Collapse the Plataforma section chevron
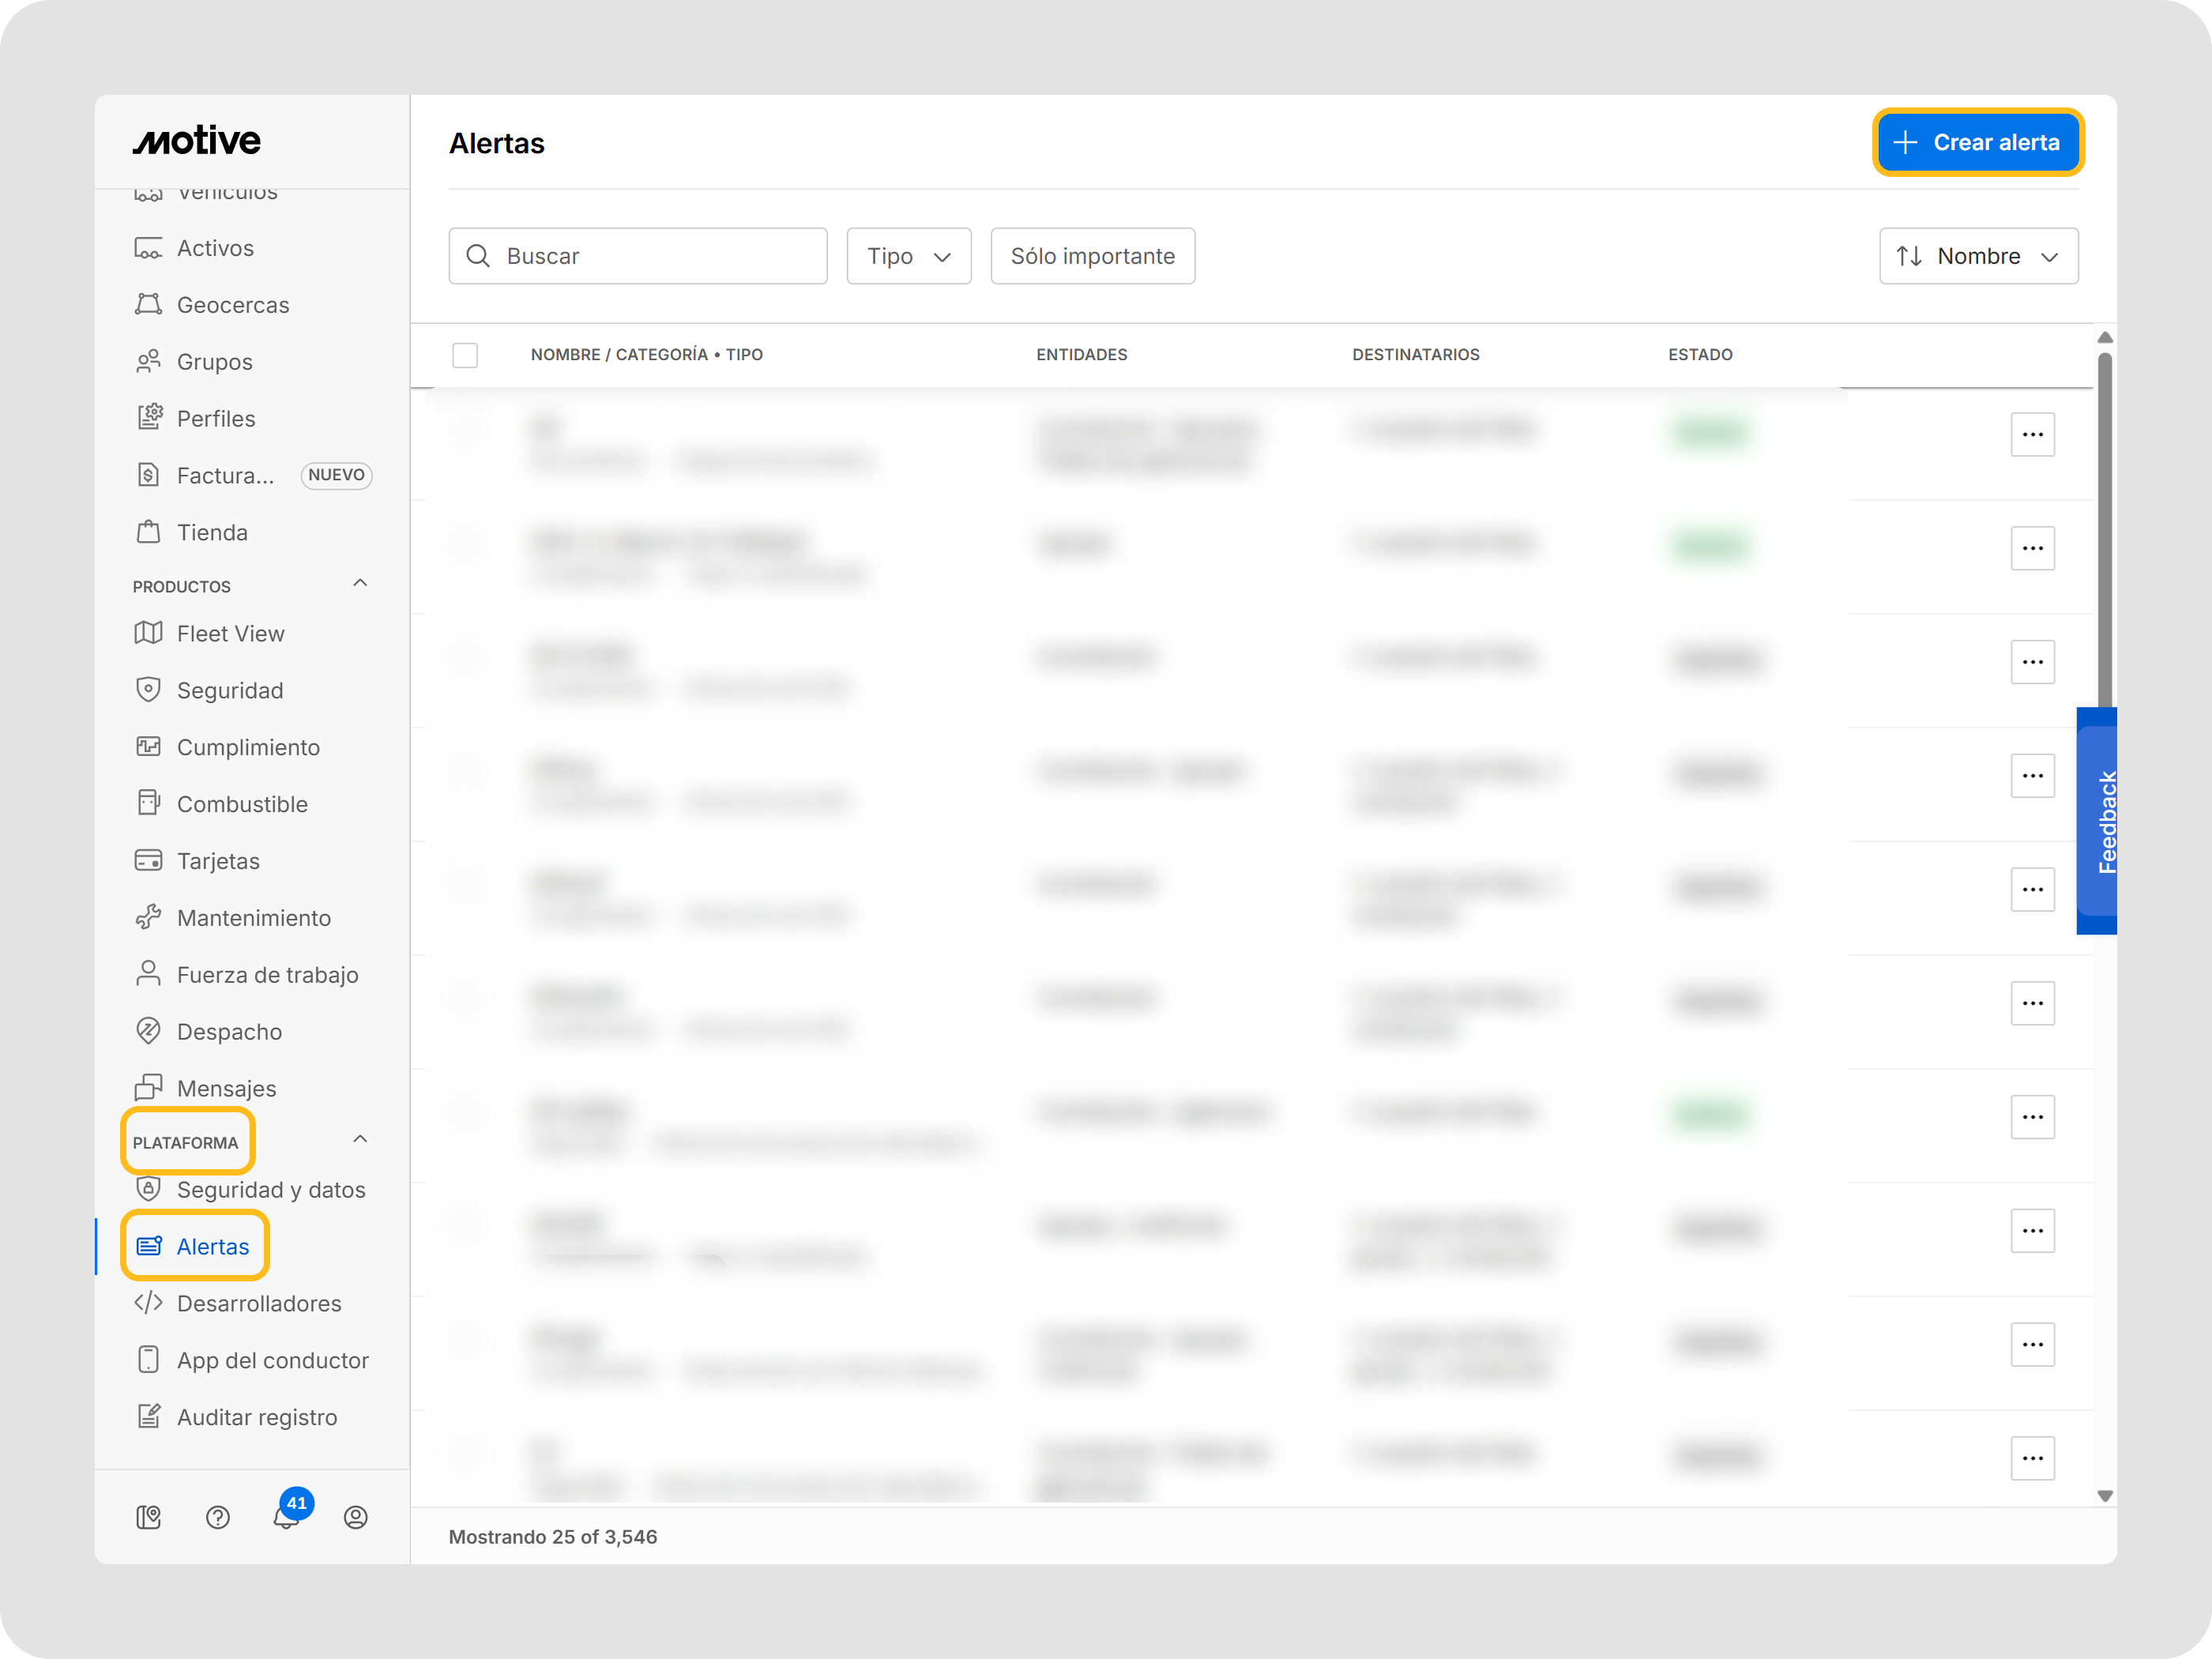 click(360, 1139)
